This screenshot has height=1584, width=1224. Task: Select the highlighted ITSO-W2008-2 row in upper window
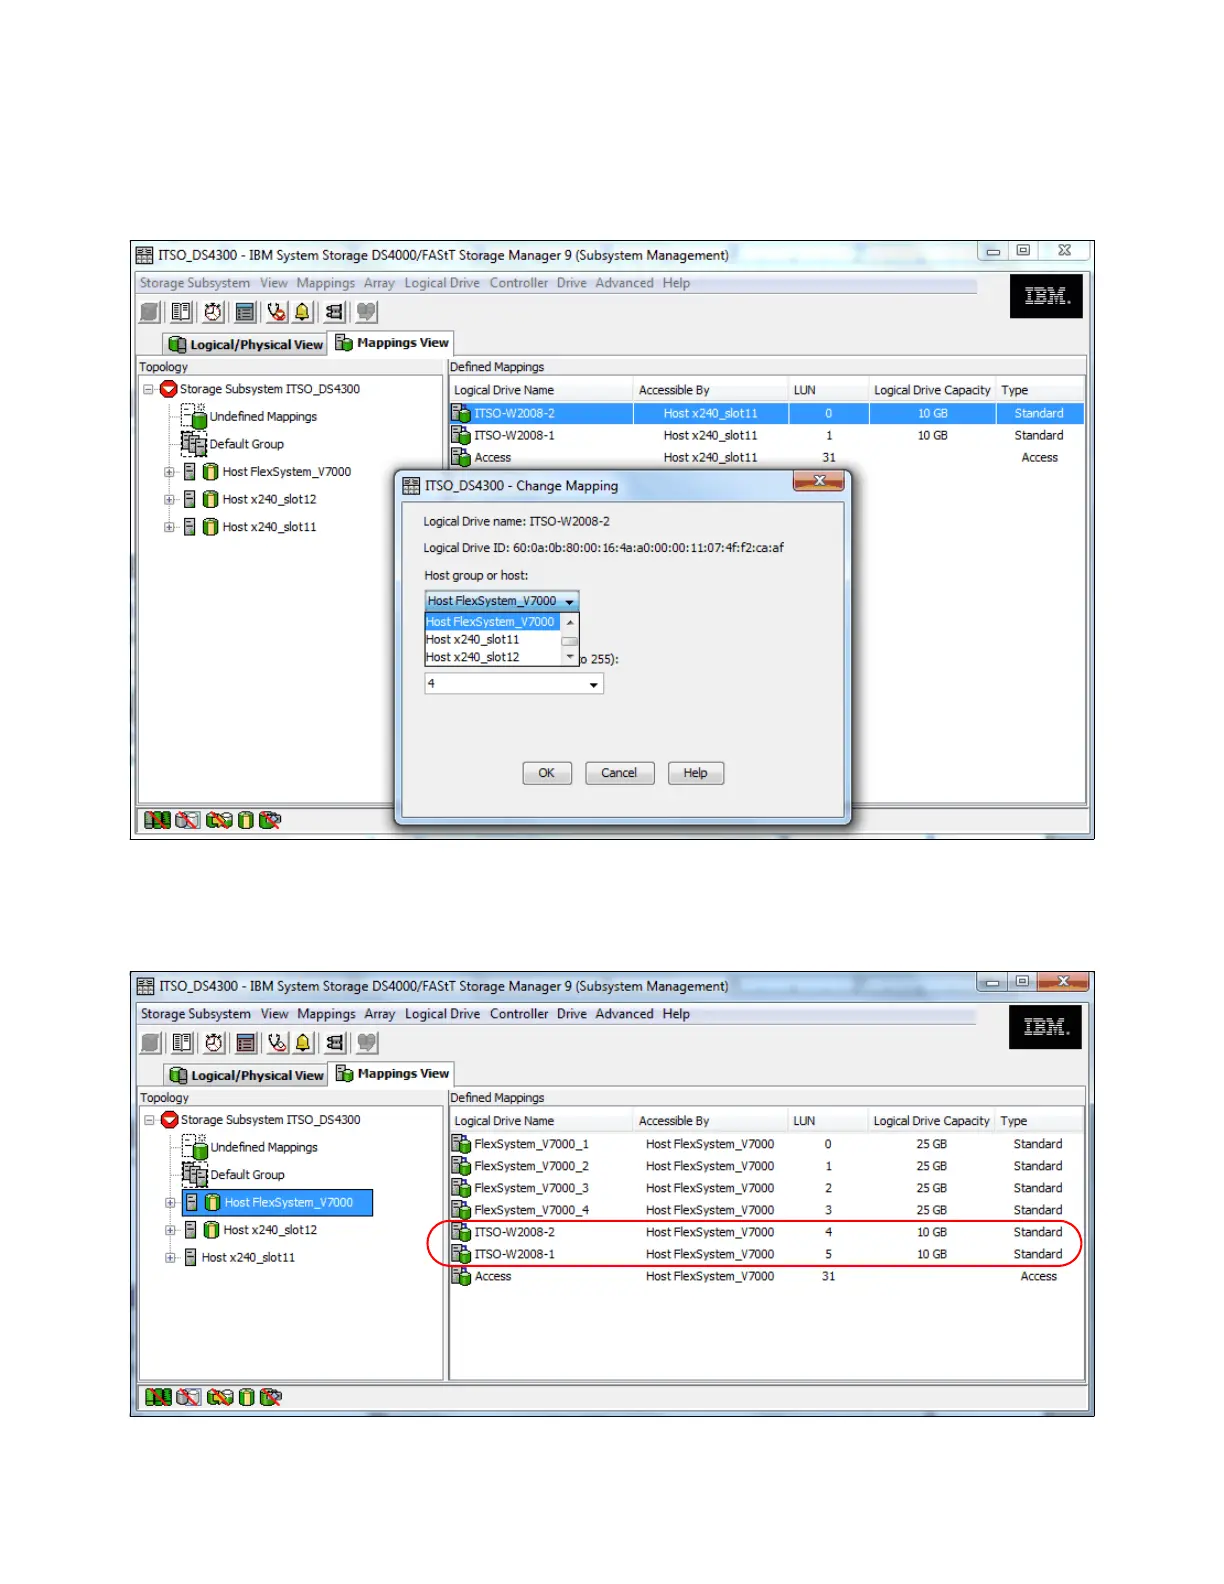point(767,413)
